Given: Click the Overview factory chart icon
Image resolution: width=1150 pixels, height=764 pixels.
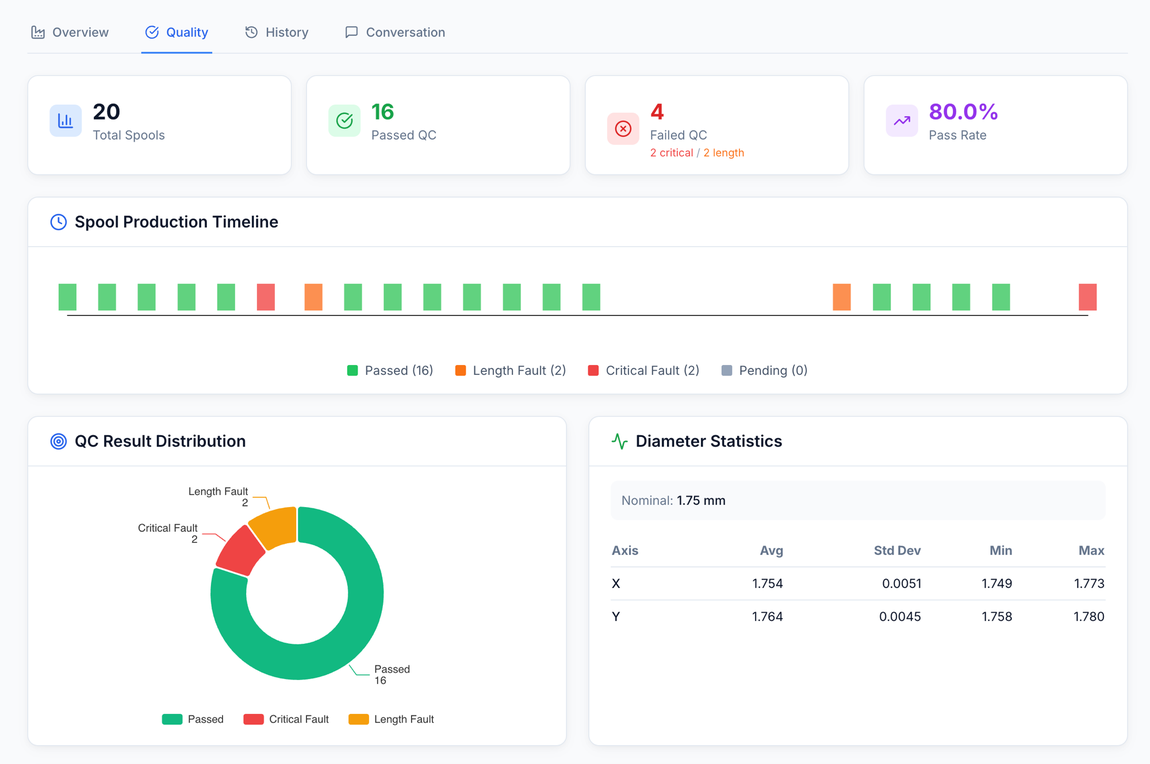Looking at the screenshot, I should tap(38, 32).
